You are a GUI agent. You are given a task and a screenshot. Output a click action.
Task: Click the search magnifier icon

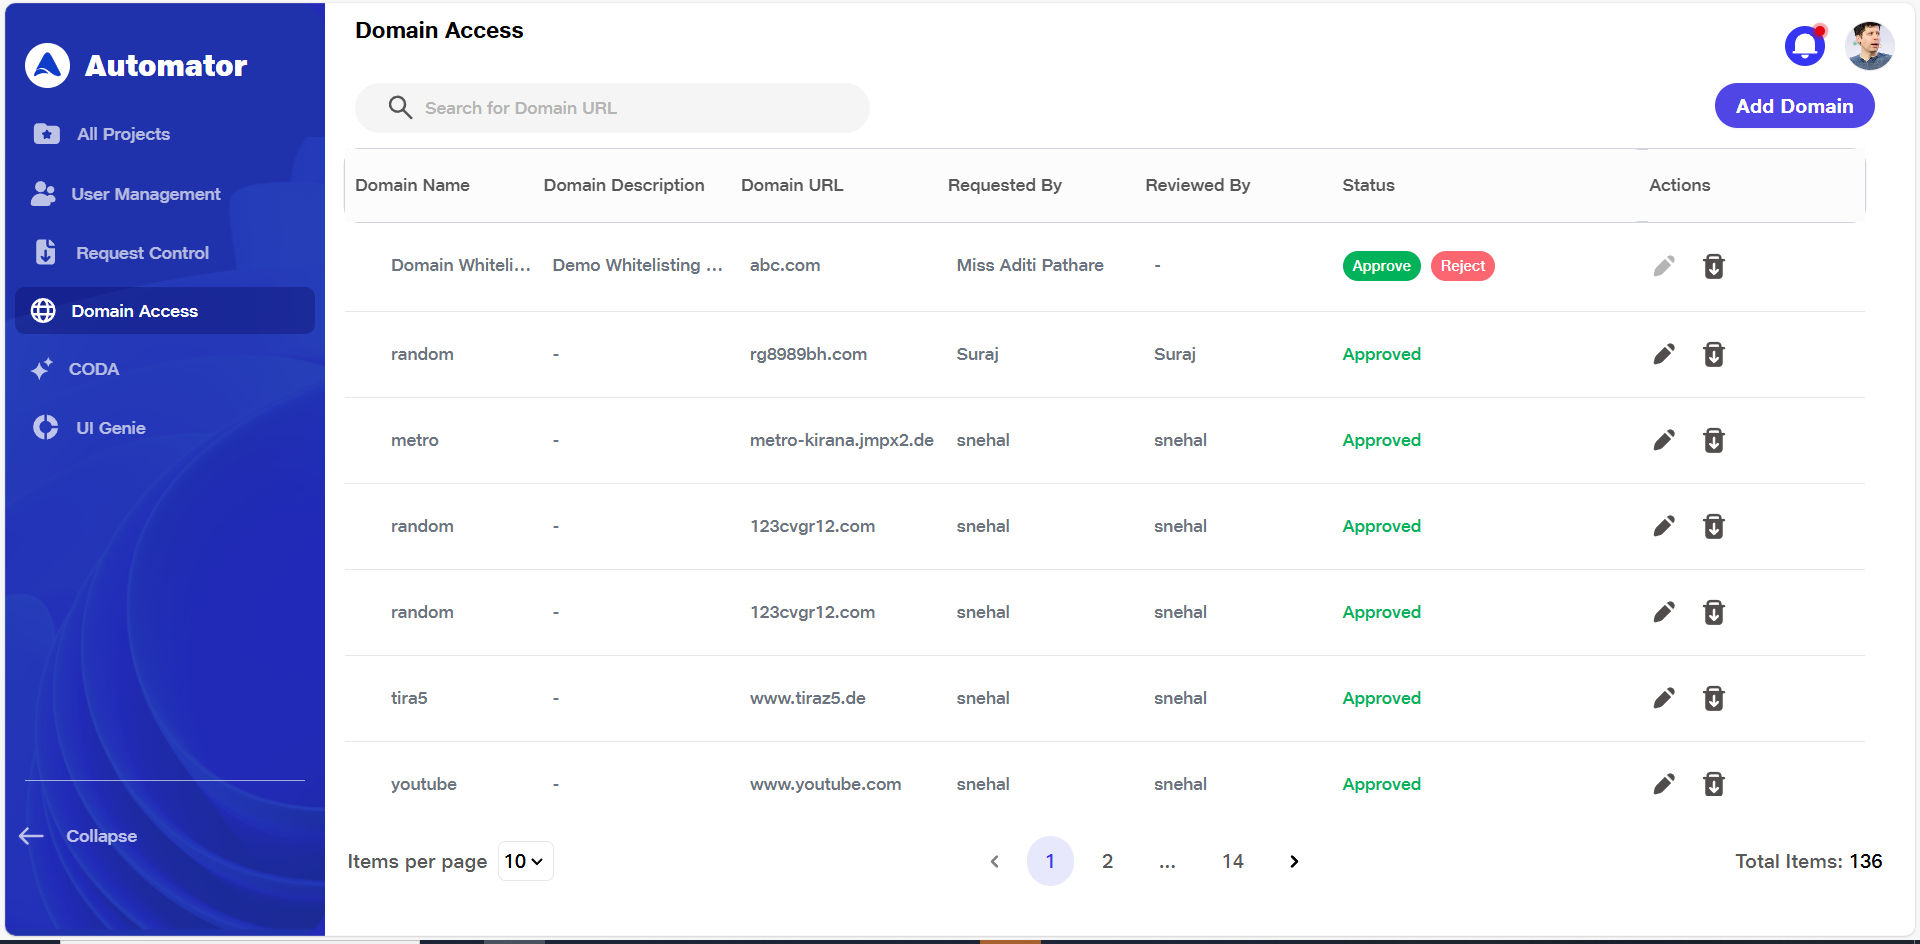(400, 108)
